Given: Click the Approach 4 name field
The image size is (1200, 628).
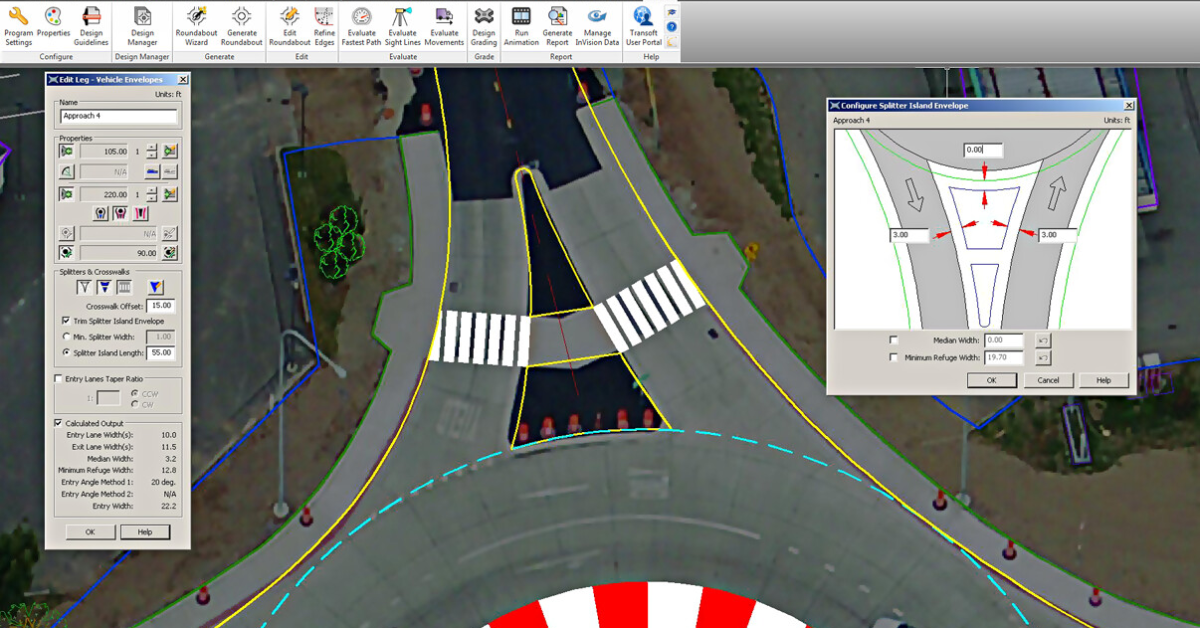Looking at the screenshot, I should tap(118, 116).
